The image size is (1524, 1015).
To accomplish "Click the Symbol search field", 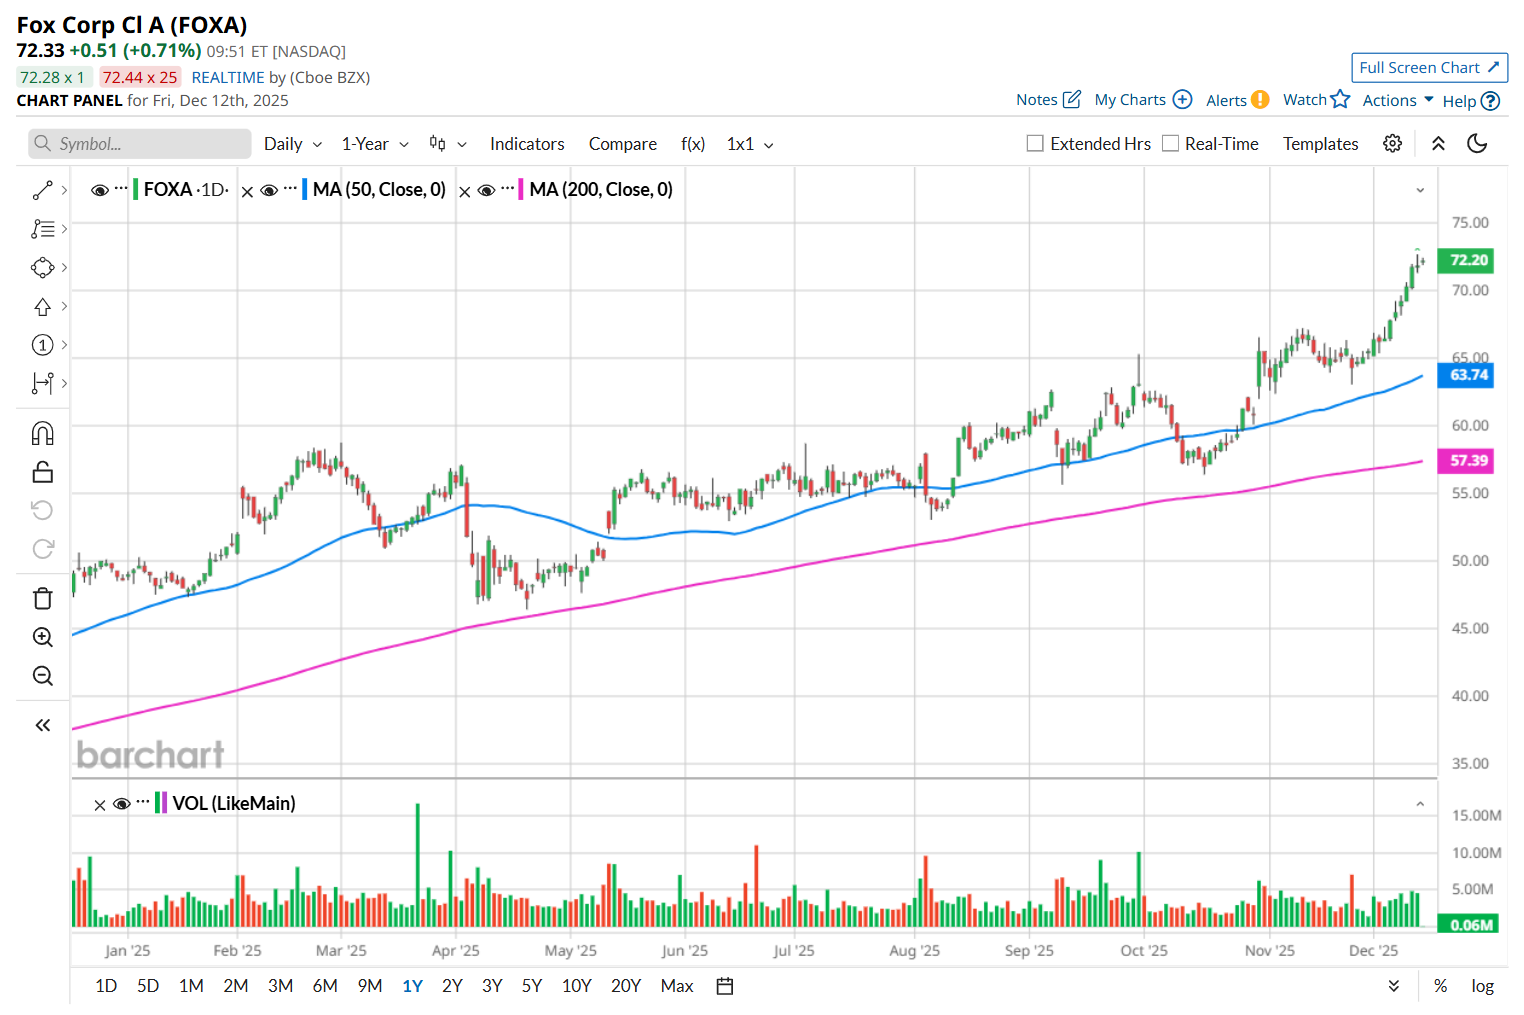I will coord(140,144).
